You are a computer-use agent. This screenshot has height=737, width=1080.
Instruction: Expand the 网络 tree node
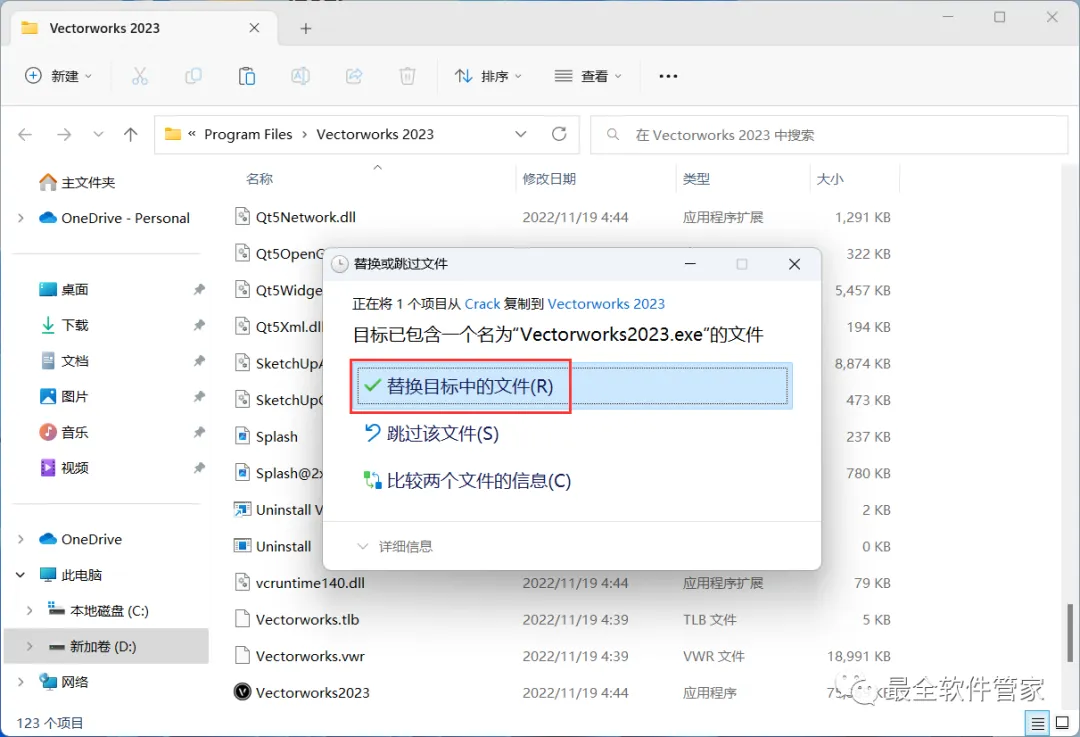click(21, 682)
